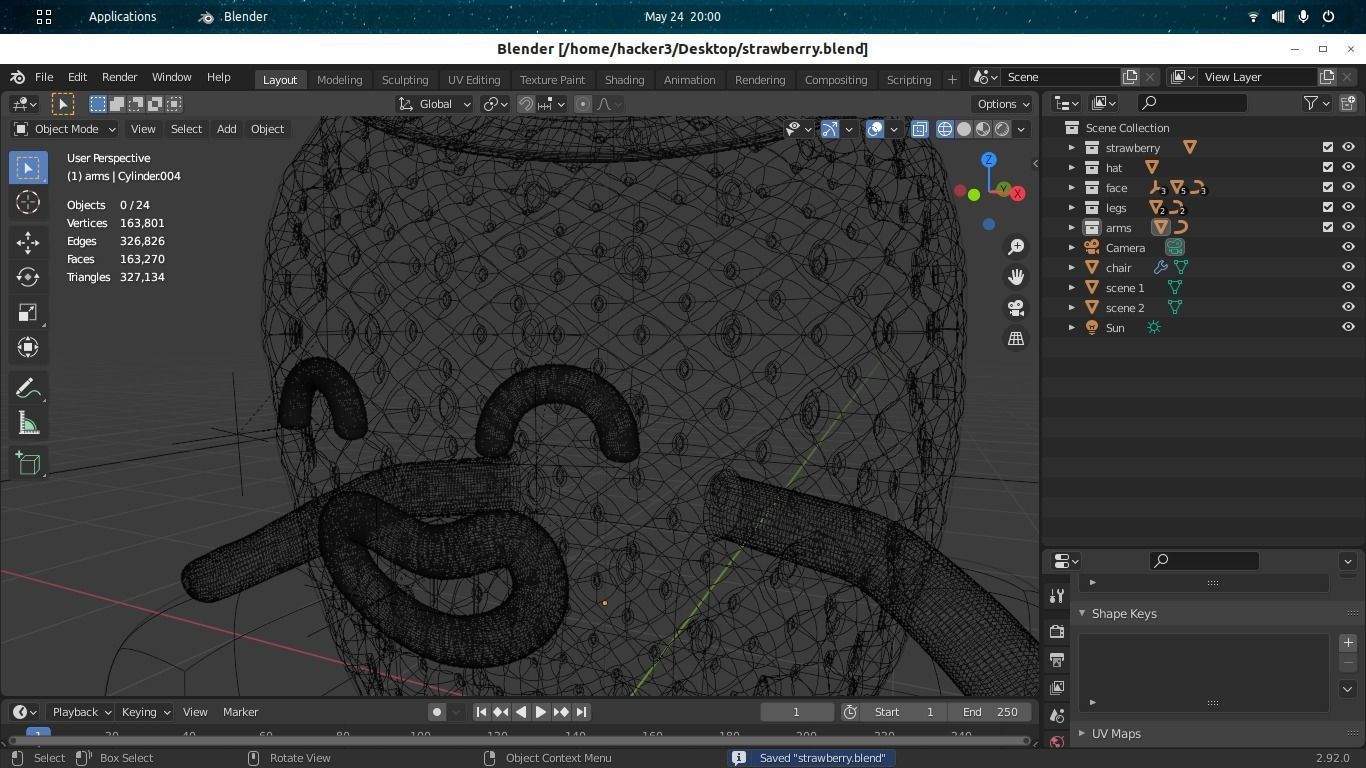Click the timeline View button
Screen dimensions: 1366x768
[x=195, y=712]
